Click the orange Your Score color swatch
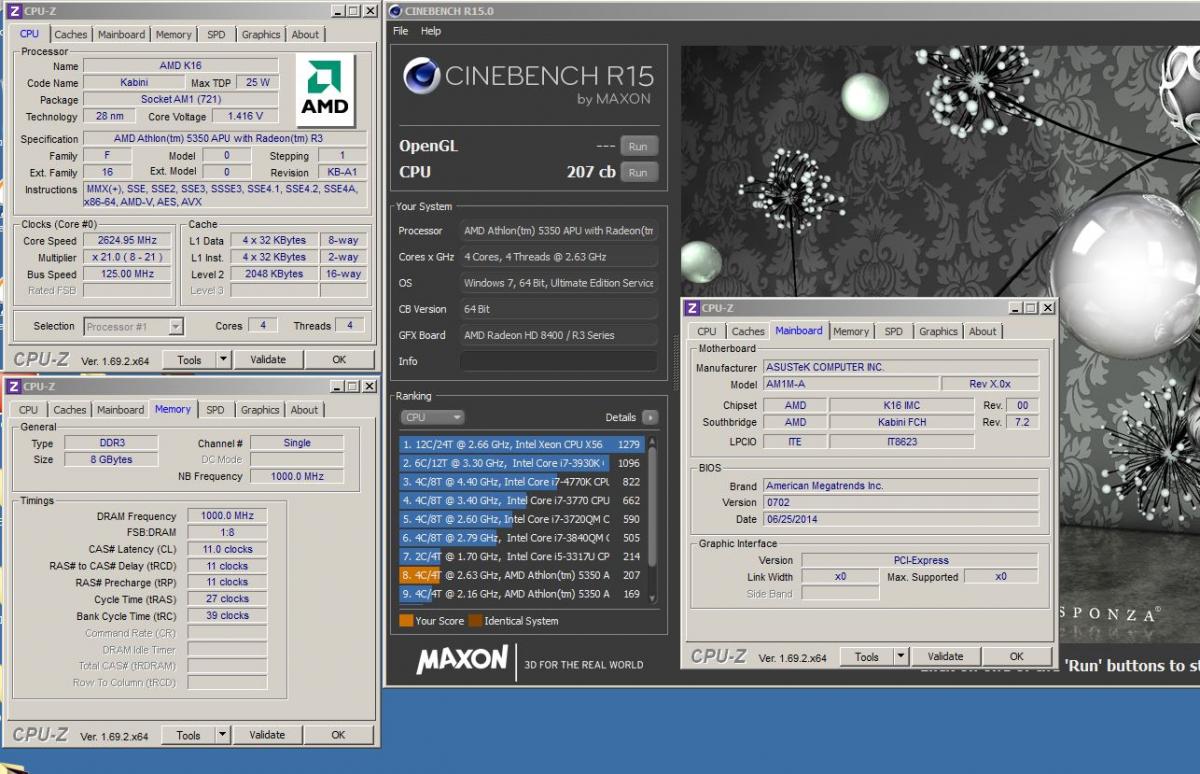 [x=406, y=621]
